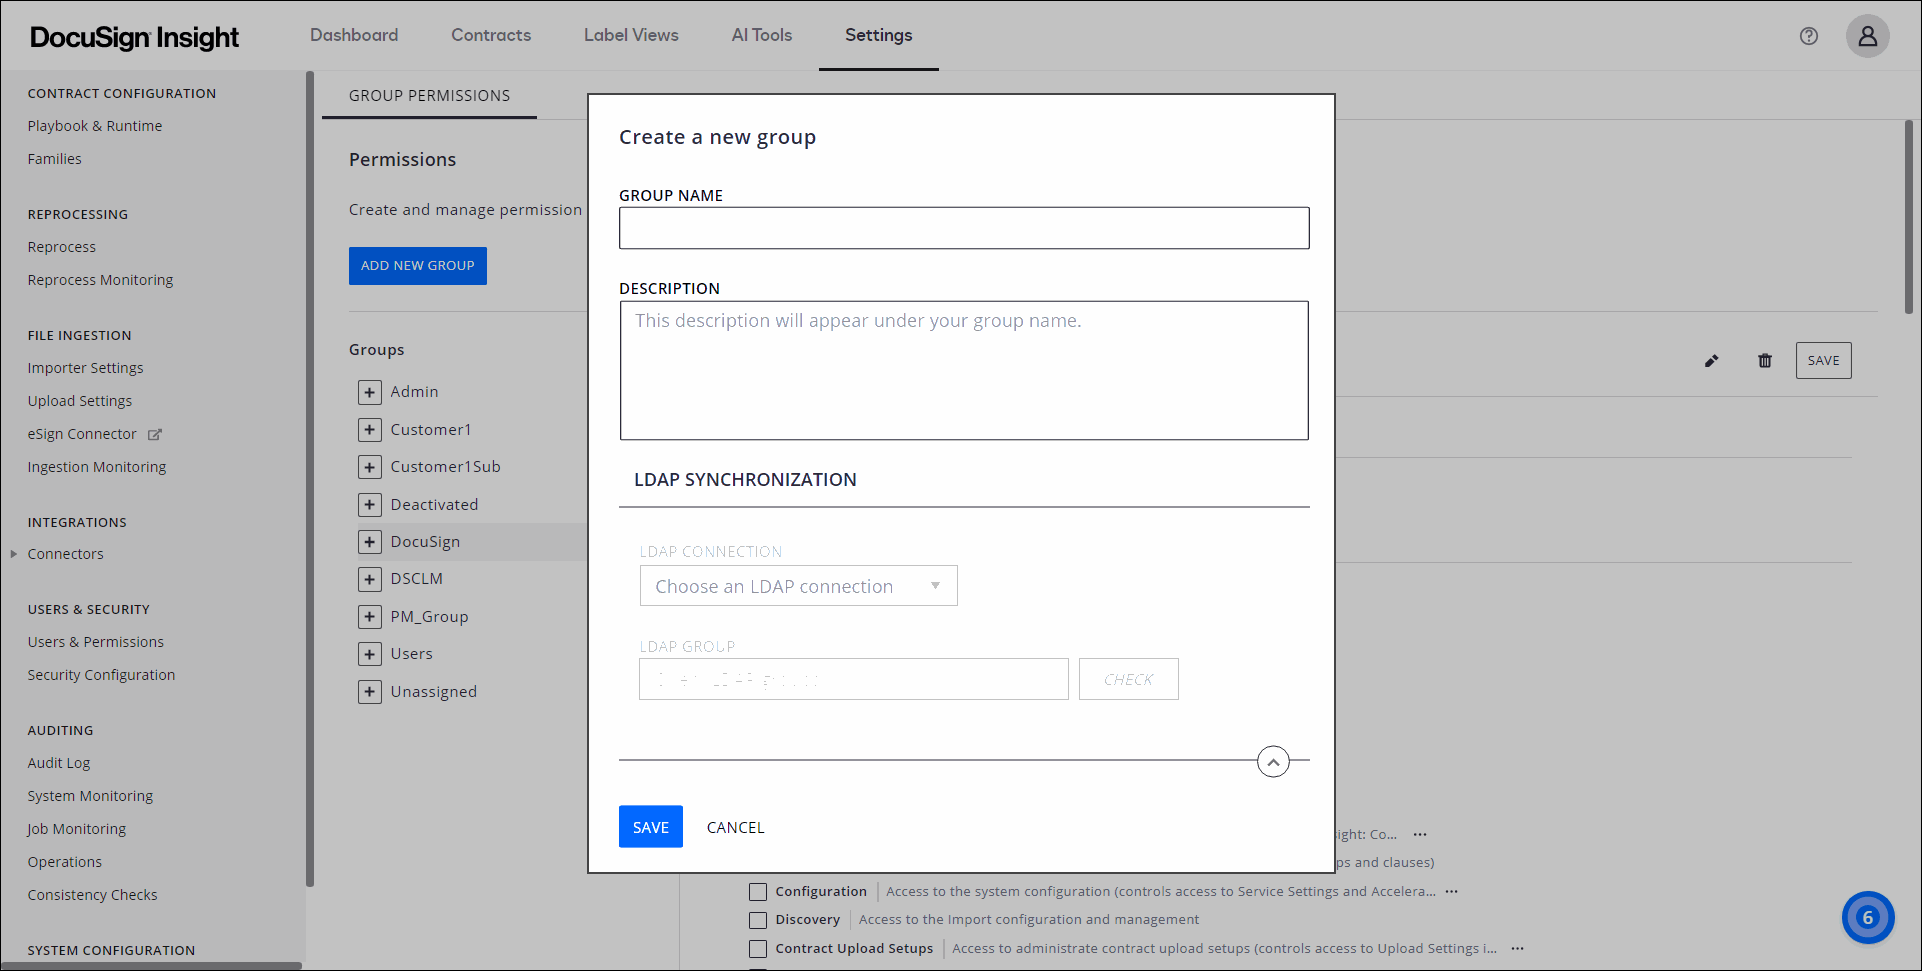Click the DocuSign Insight logo
Screen dimensions: 1922x971
click(135, 38)
